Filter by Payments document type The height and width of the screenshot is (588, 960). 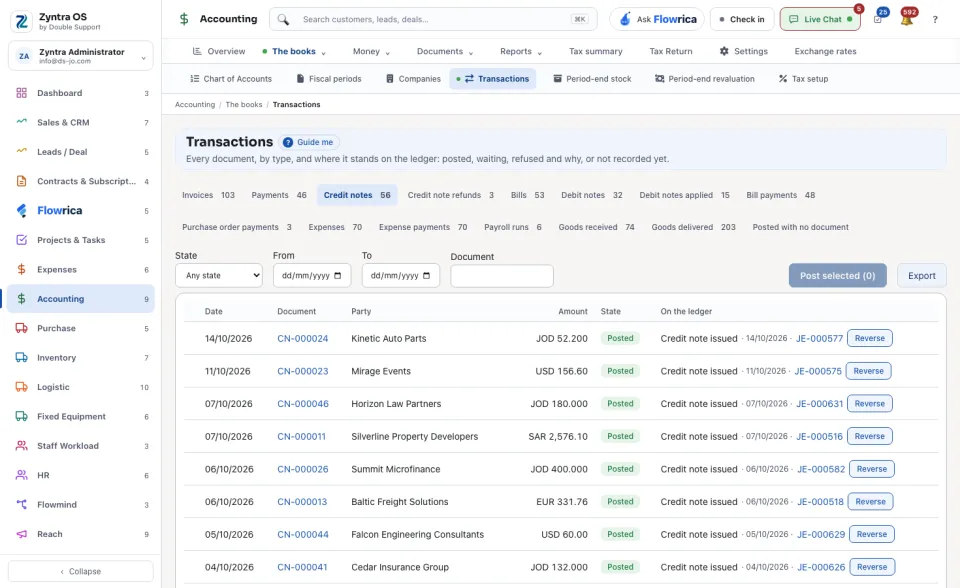[x=279, y=195]
